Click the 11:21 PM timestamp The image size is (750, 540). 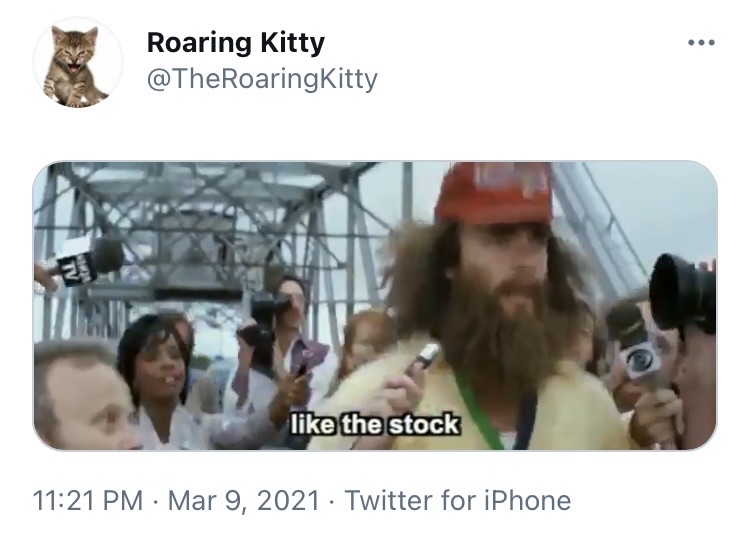[x=88, y=500]
